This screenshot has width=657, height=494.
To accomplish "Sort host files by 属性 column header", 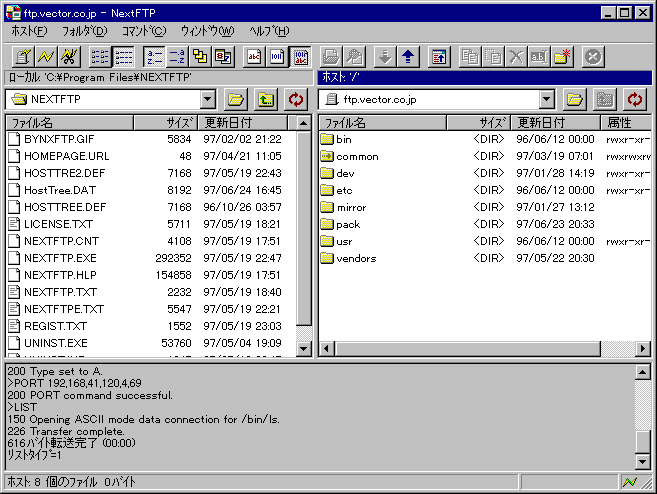I will [626, 123].
